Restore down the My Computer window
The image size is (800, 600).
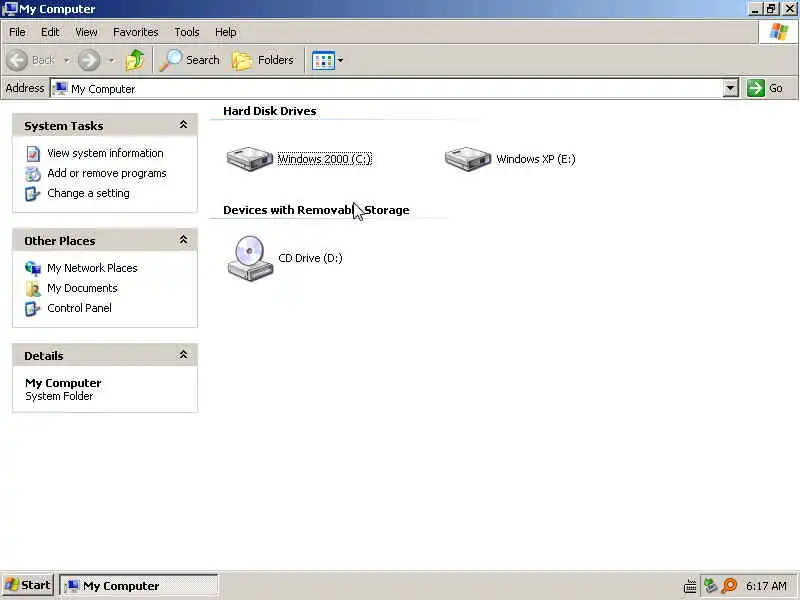(x=771, y=9)
